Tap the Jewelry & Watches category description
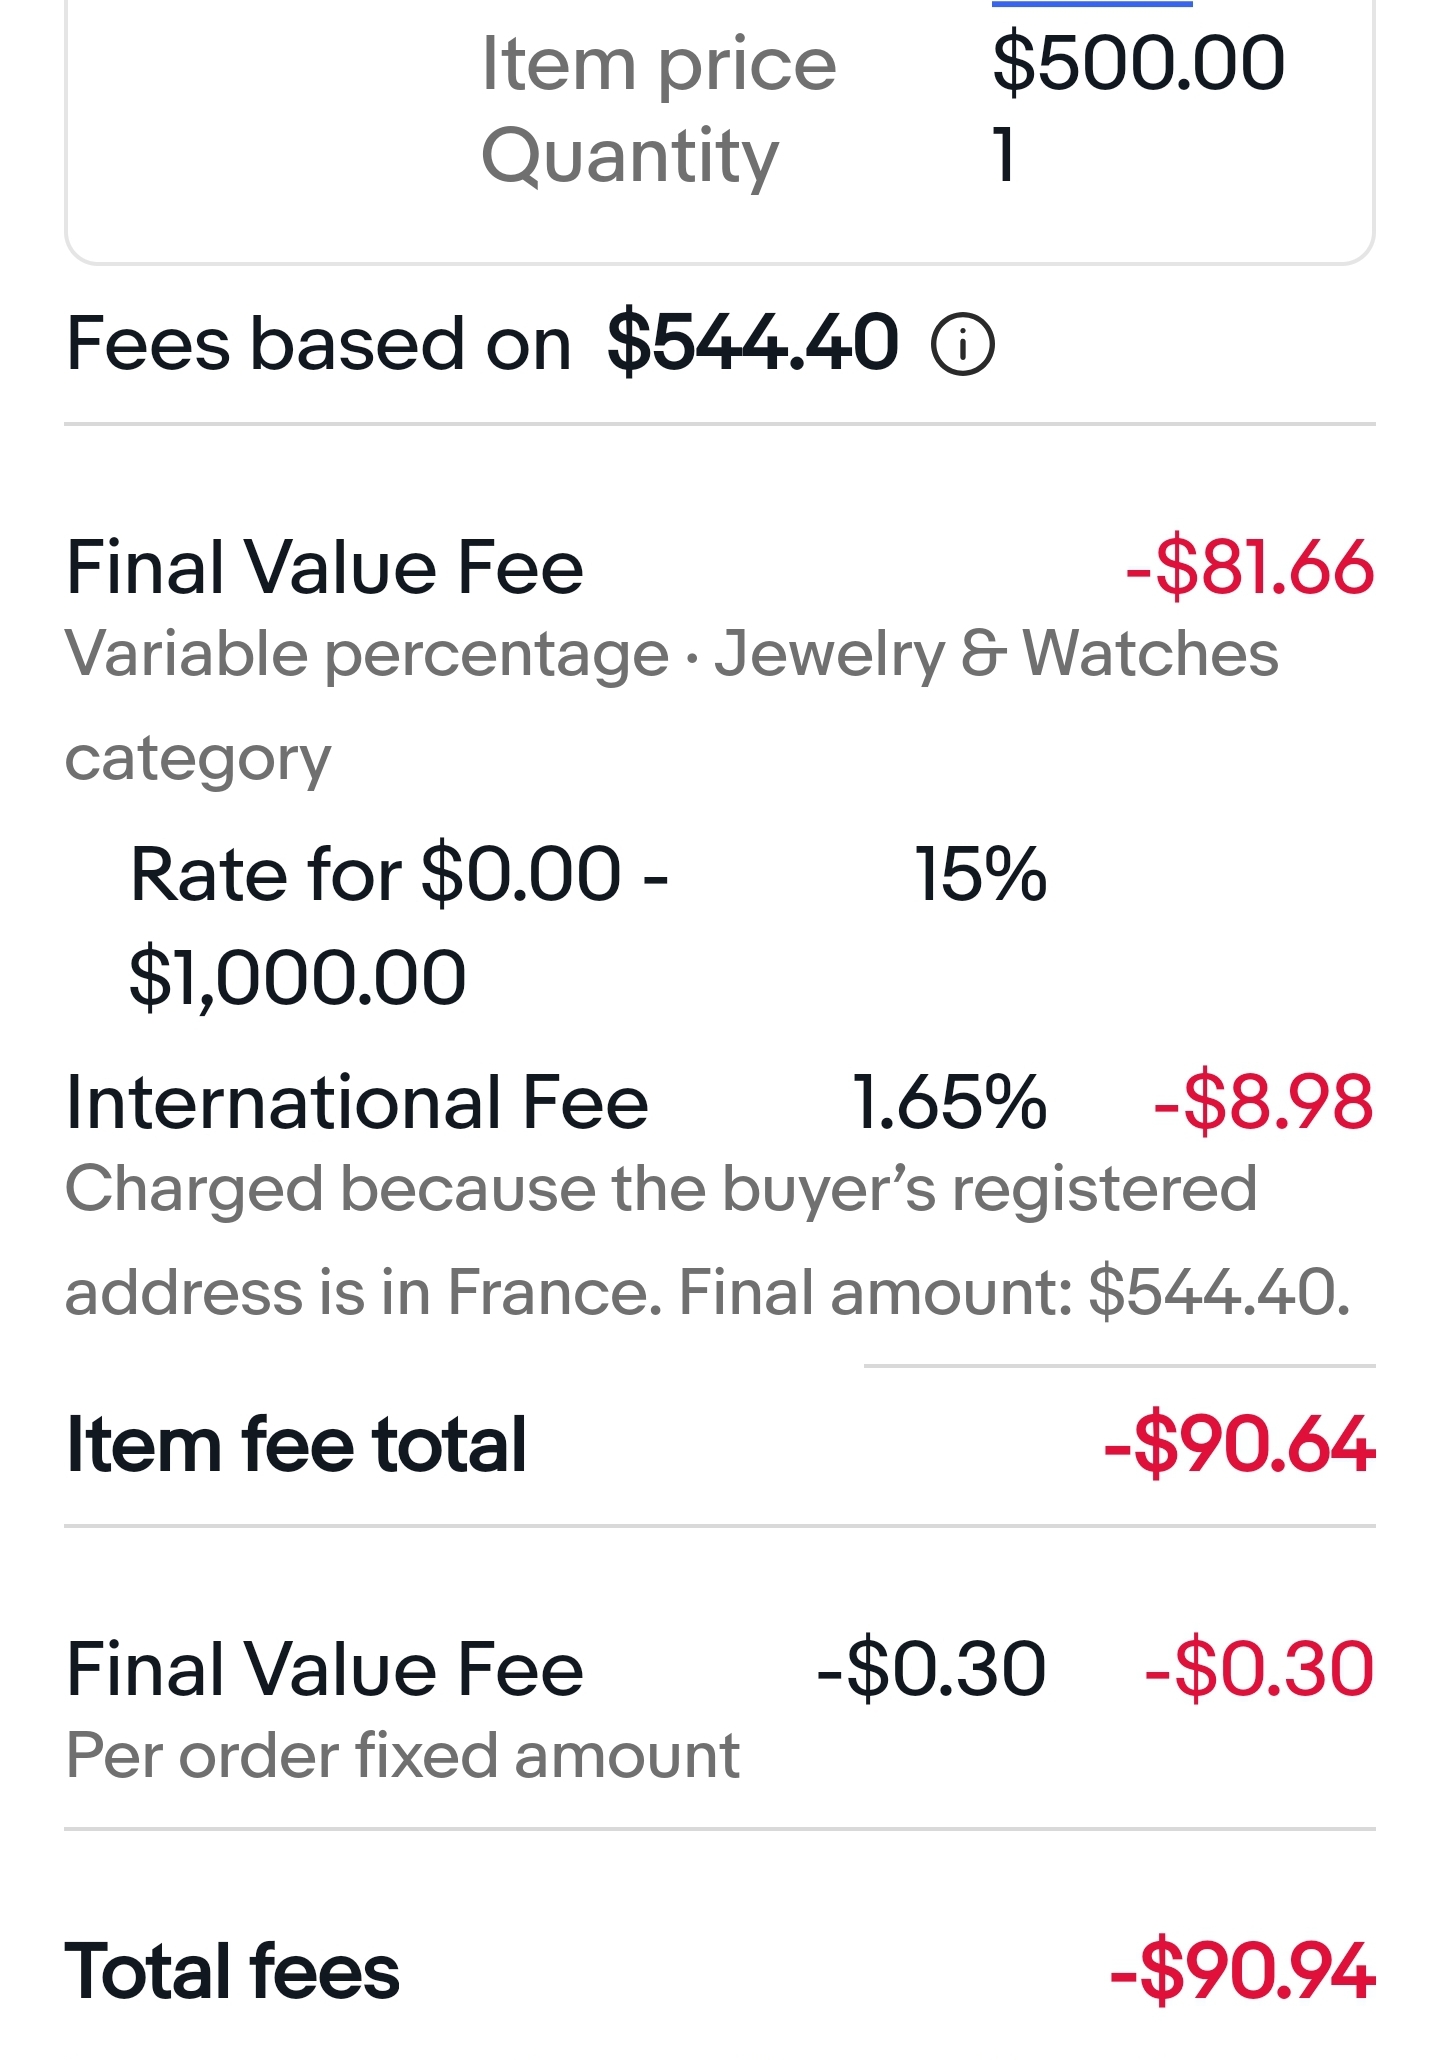This screenshot has width=1439, height=2060. click(670, 705)
